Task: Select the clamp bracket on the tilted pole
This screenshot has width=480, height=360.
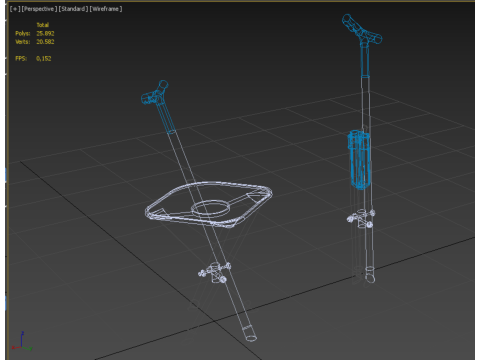Action: (x=214, y=272)
